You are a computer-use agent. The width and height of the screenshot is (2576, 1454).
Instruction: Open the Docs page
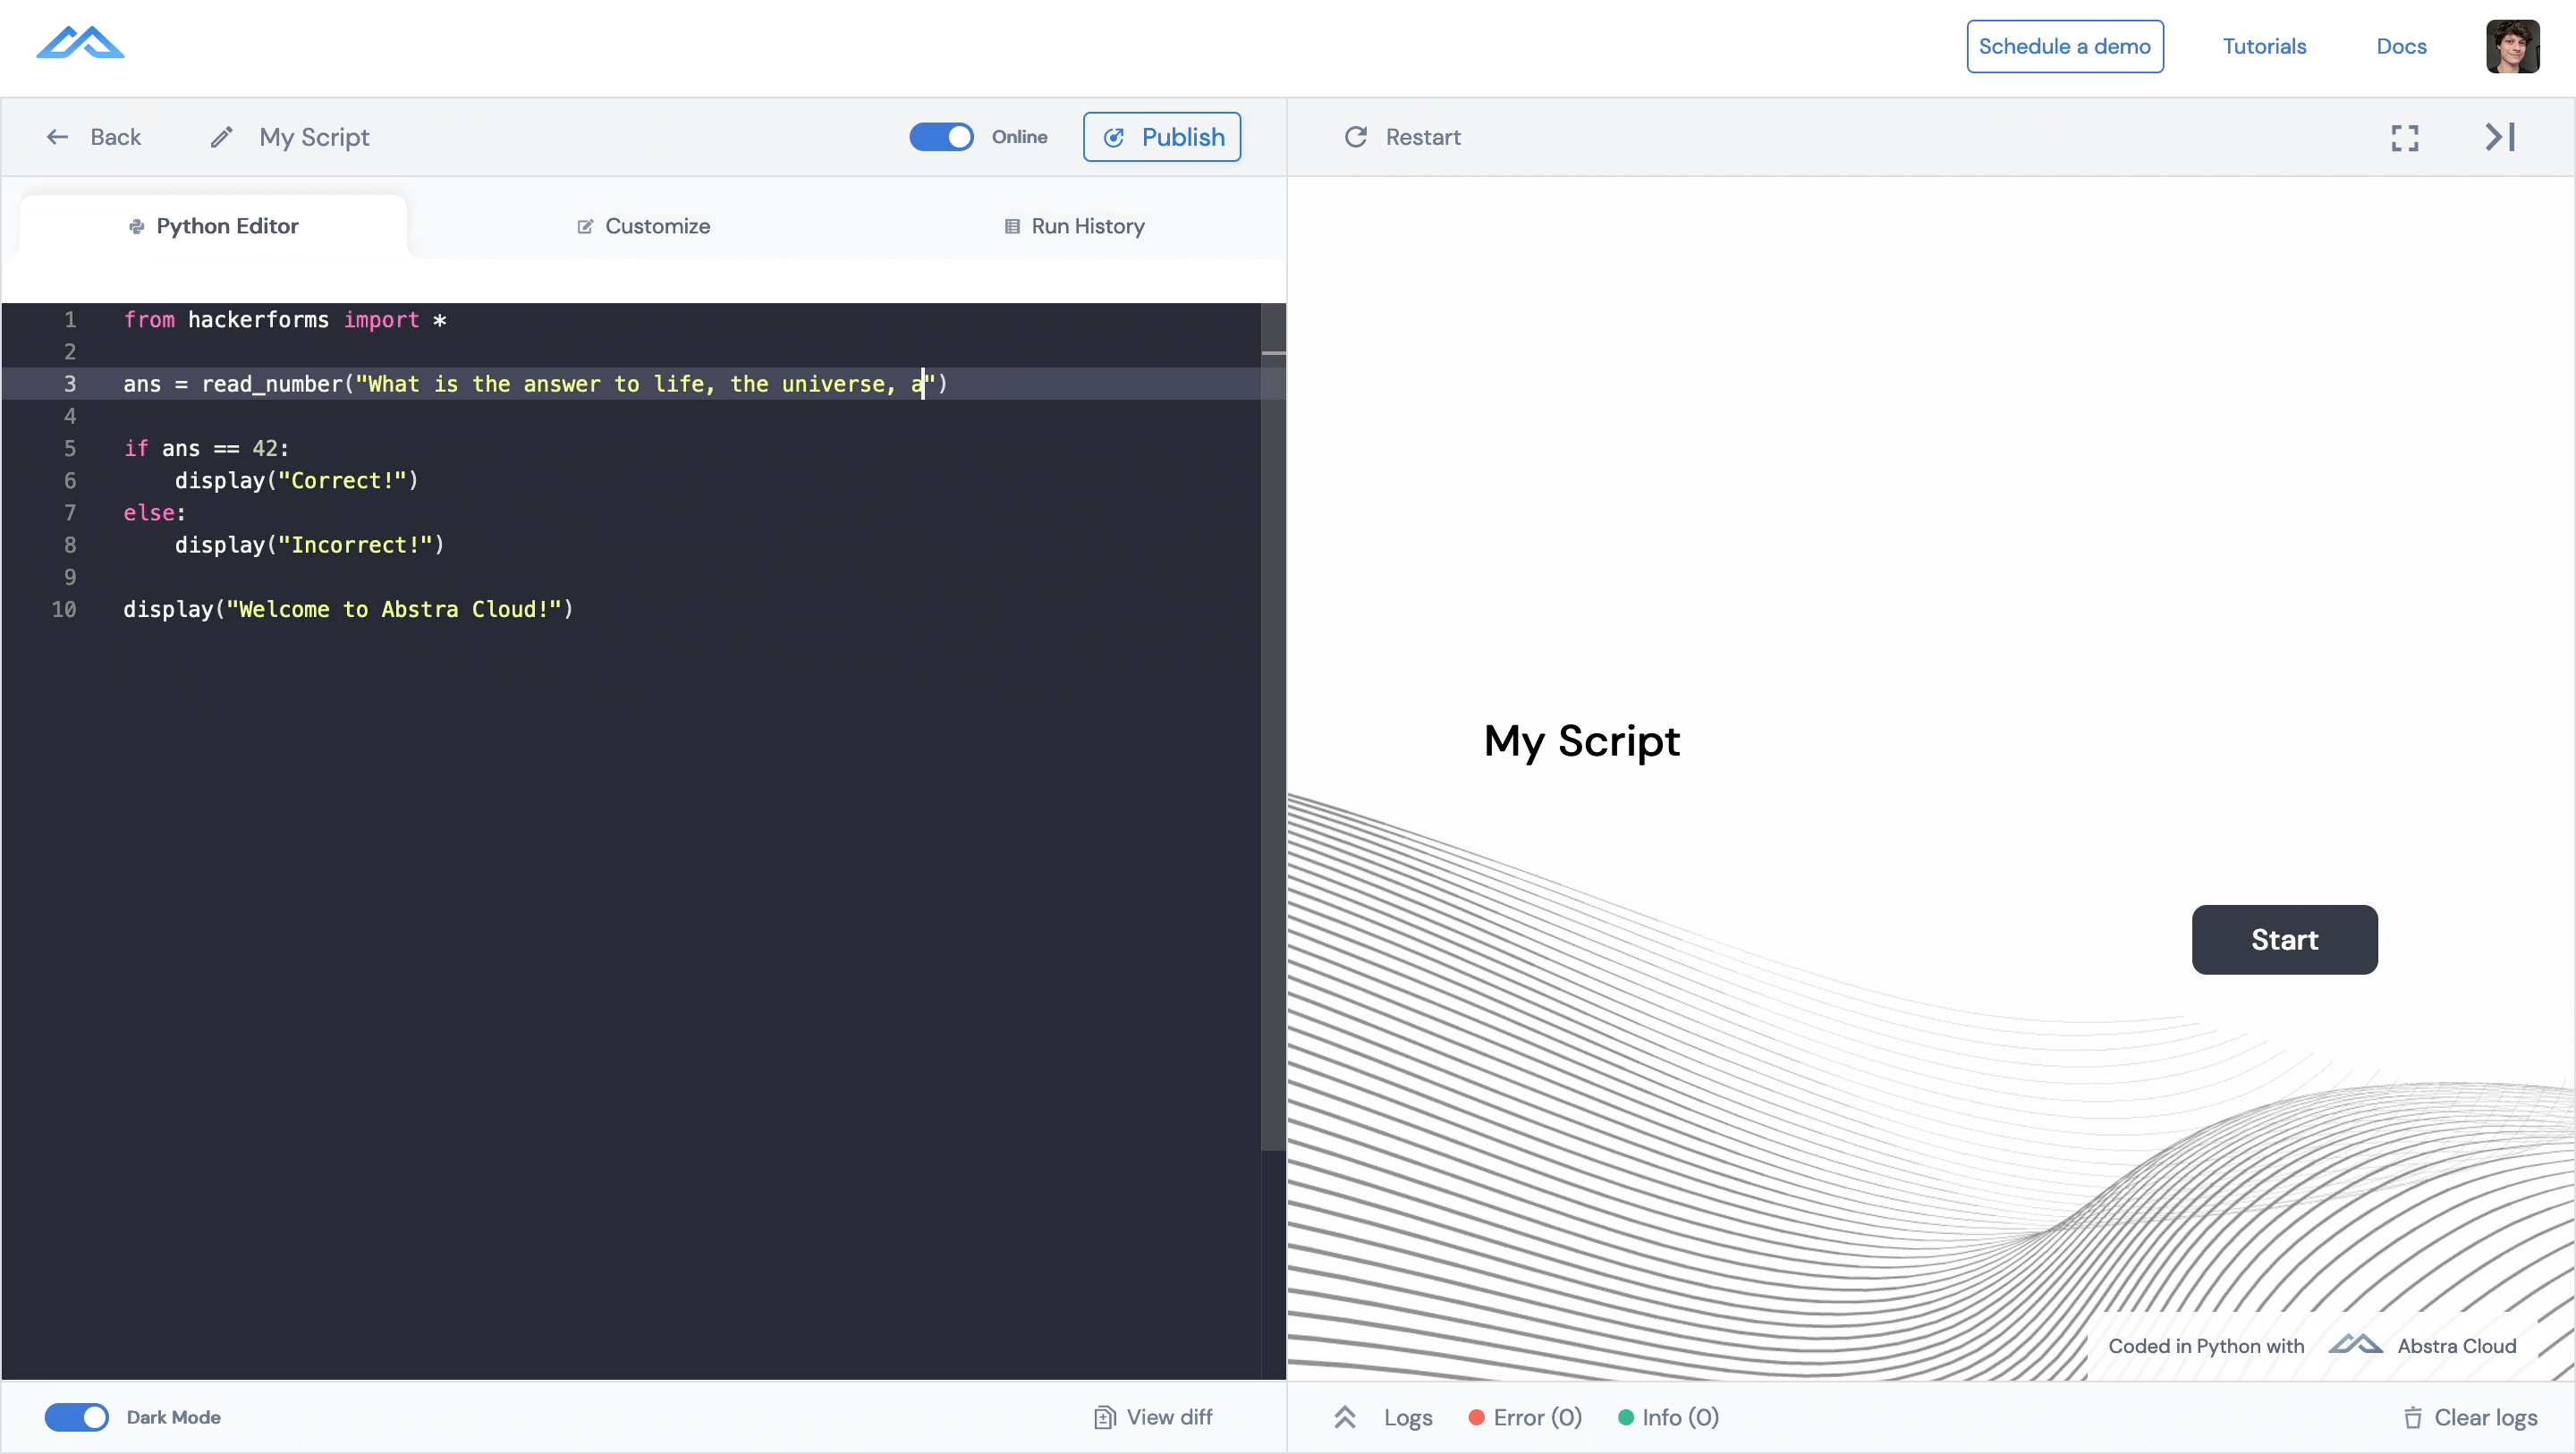click(x=2401, y=46)
